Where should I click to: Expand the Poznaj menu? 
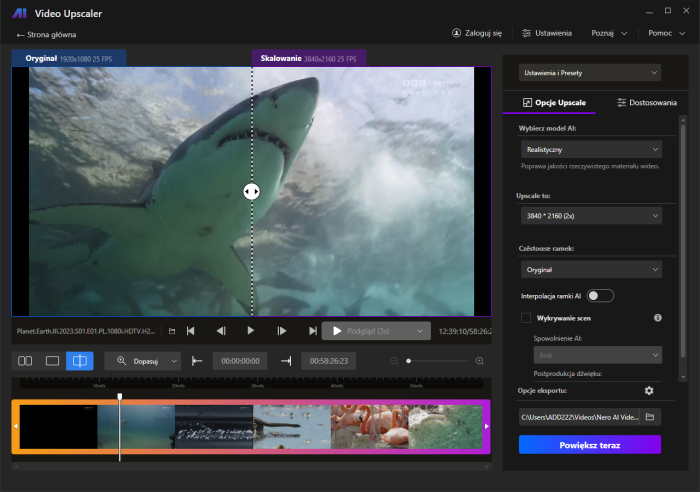coord(609,33)
